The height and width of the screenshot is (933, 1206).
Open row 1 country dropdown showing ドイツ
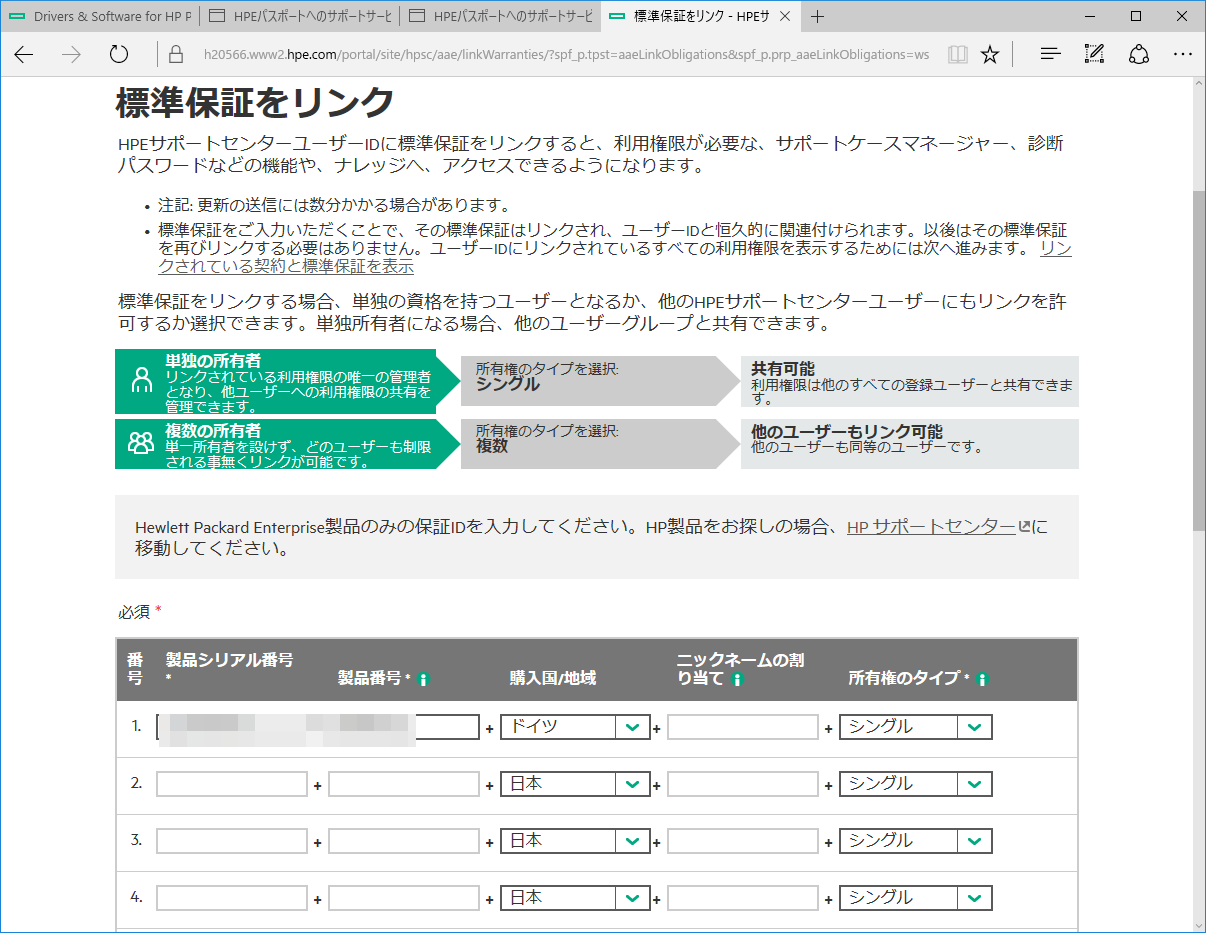[575, 727]
